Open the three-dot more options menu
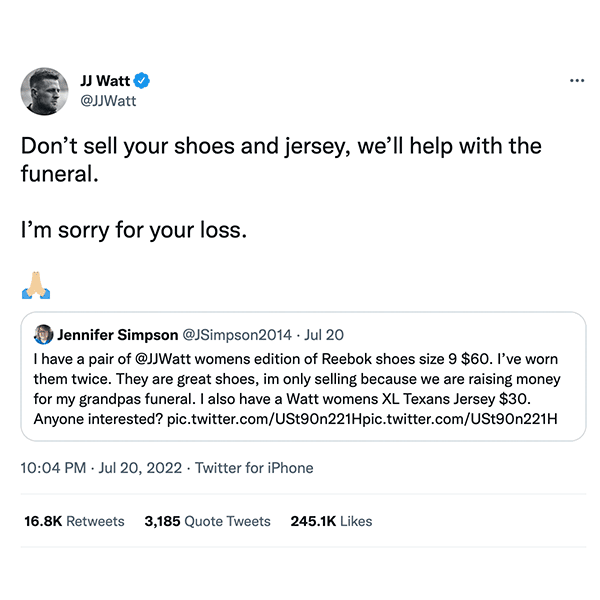Image resolution: width=600 pixels, height=600 pixels. 576,81
